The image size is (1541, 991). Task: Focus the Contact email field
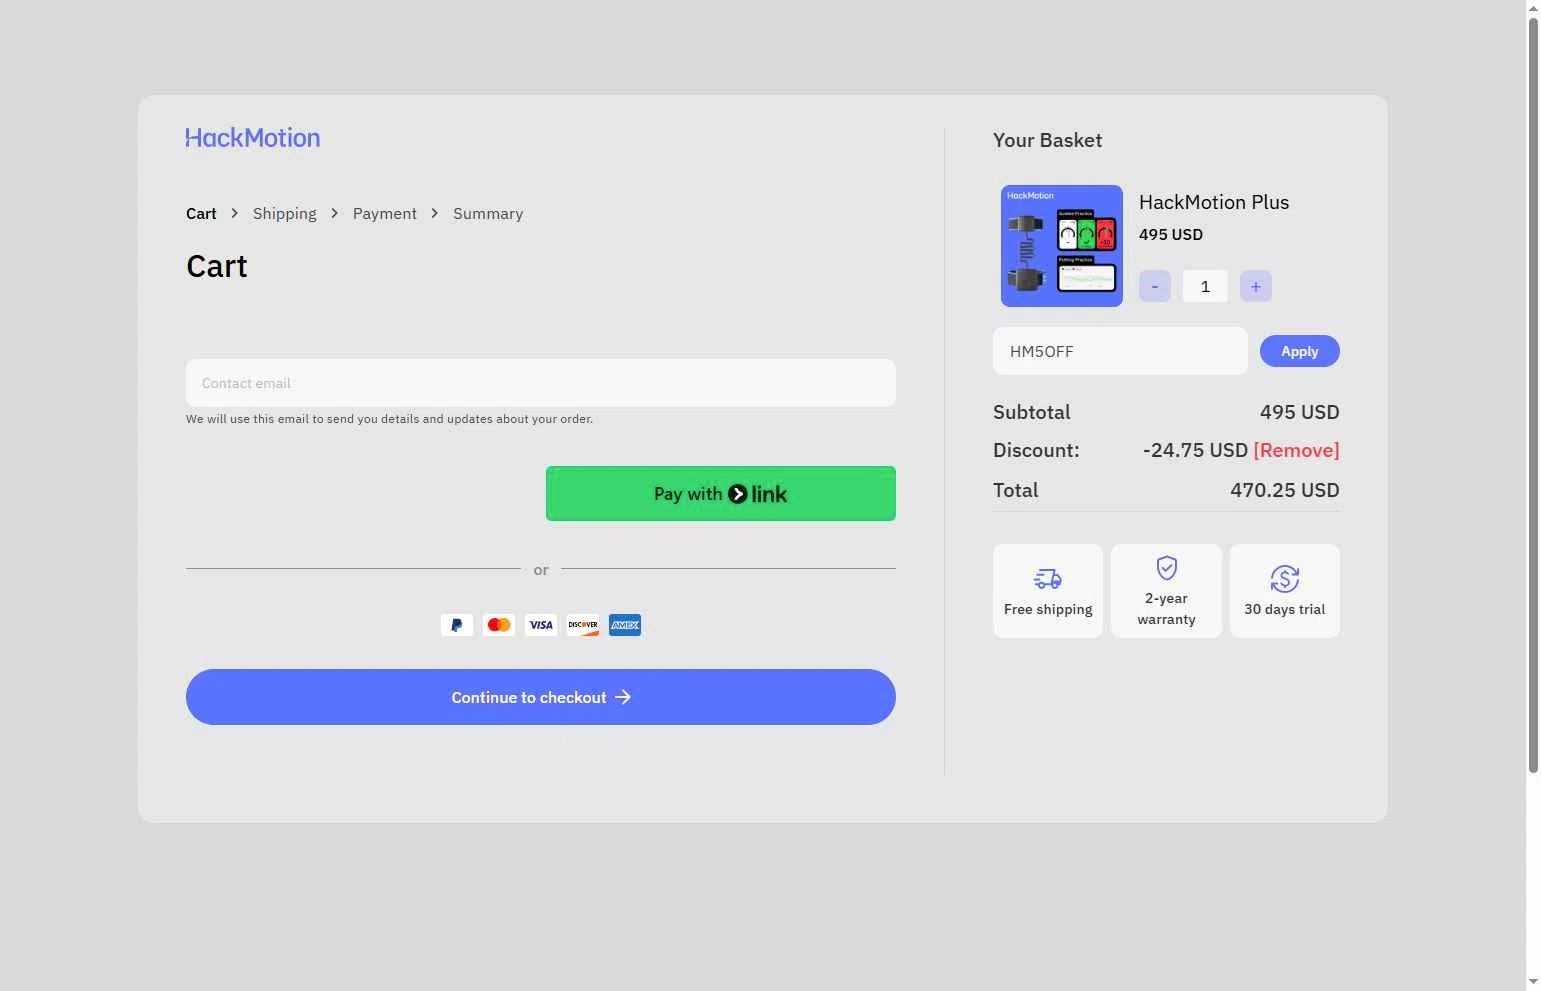(541, 383)
